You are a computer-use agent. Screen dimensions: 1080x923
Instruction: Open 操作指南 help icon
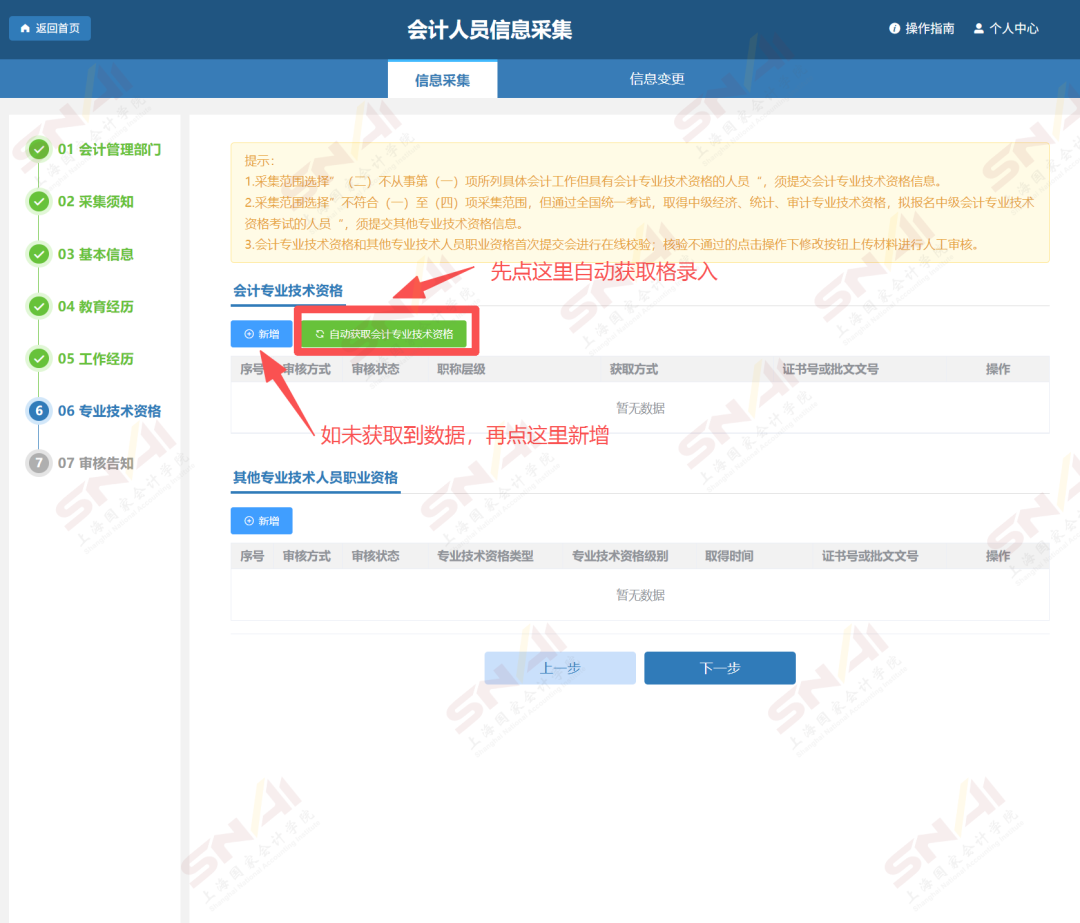[x=894, y=29]
